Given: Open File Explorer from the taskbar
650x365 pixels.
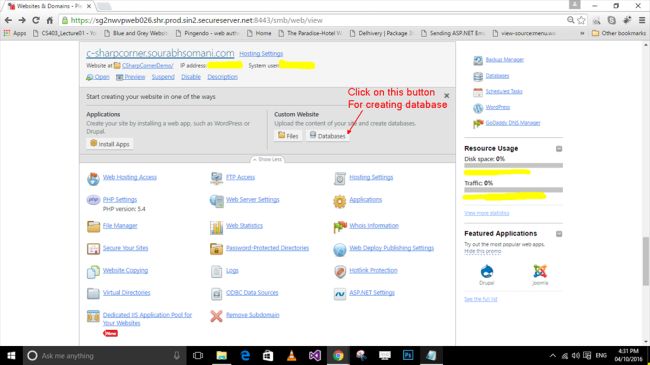Looking at the screenshot, I should (222, 355).
